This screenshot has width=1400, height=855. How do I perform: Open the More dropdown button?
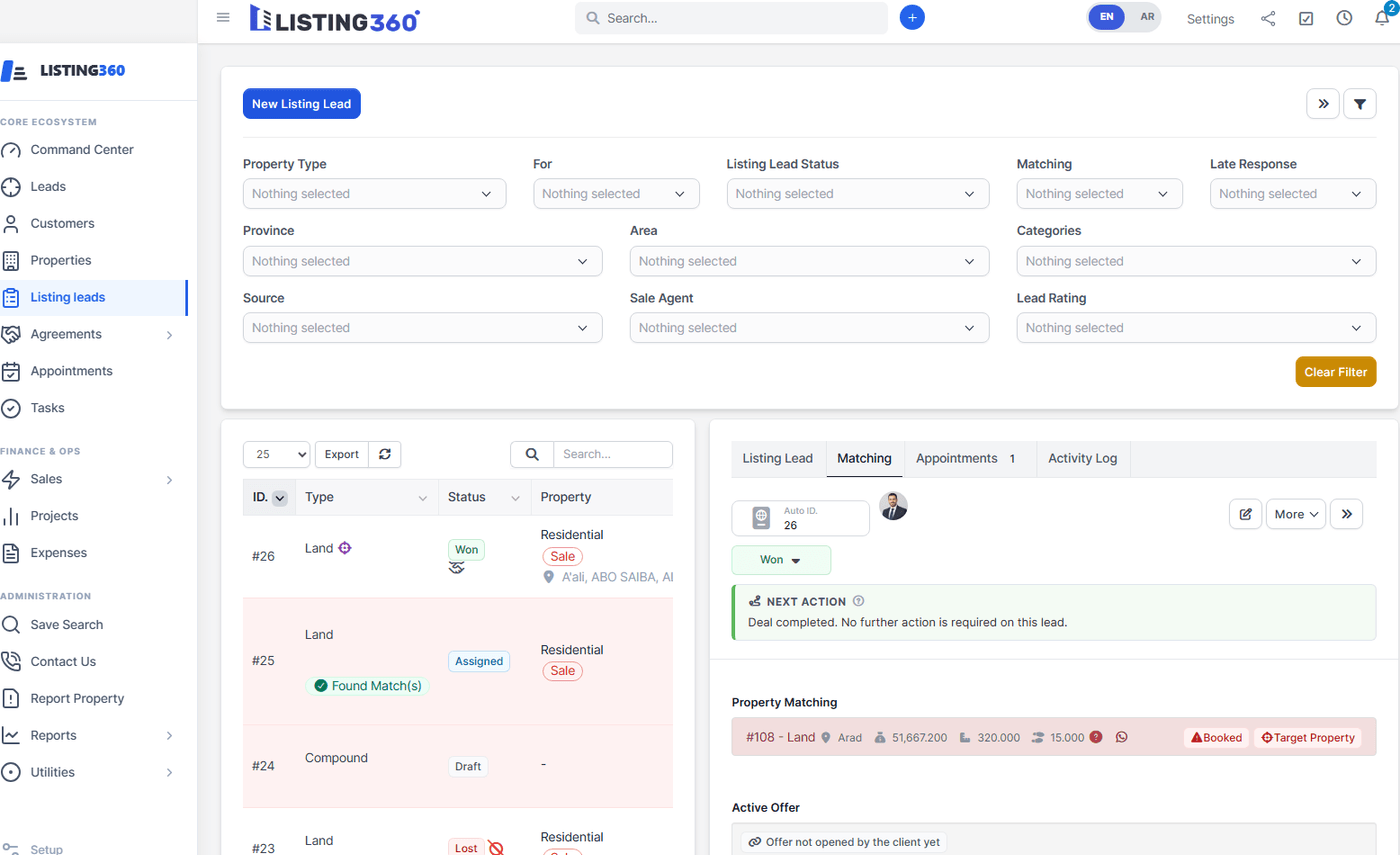click(1296, 514)
